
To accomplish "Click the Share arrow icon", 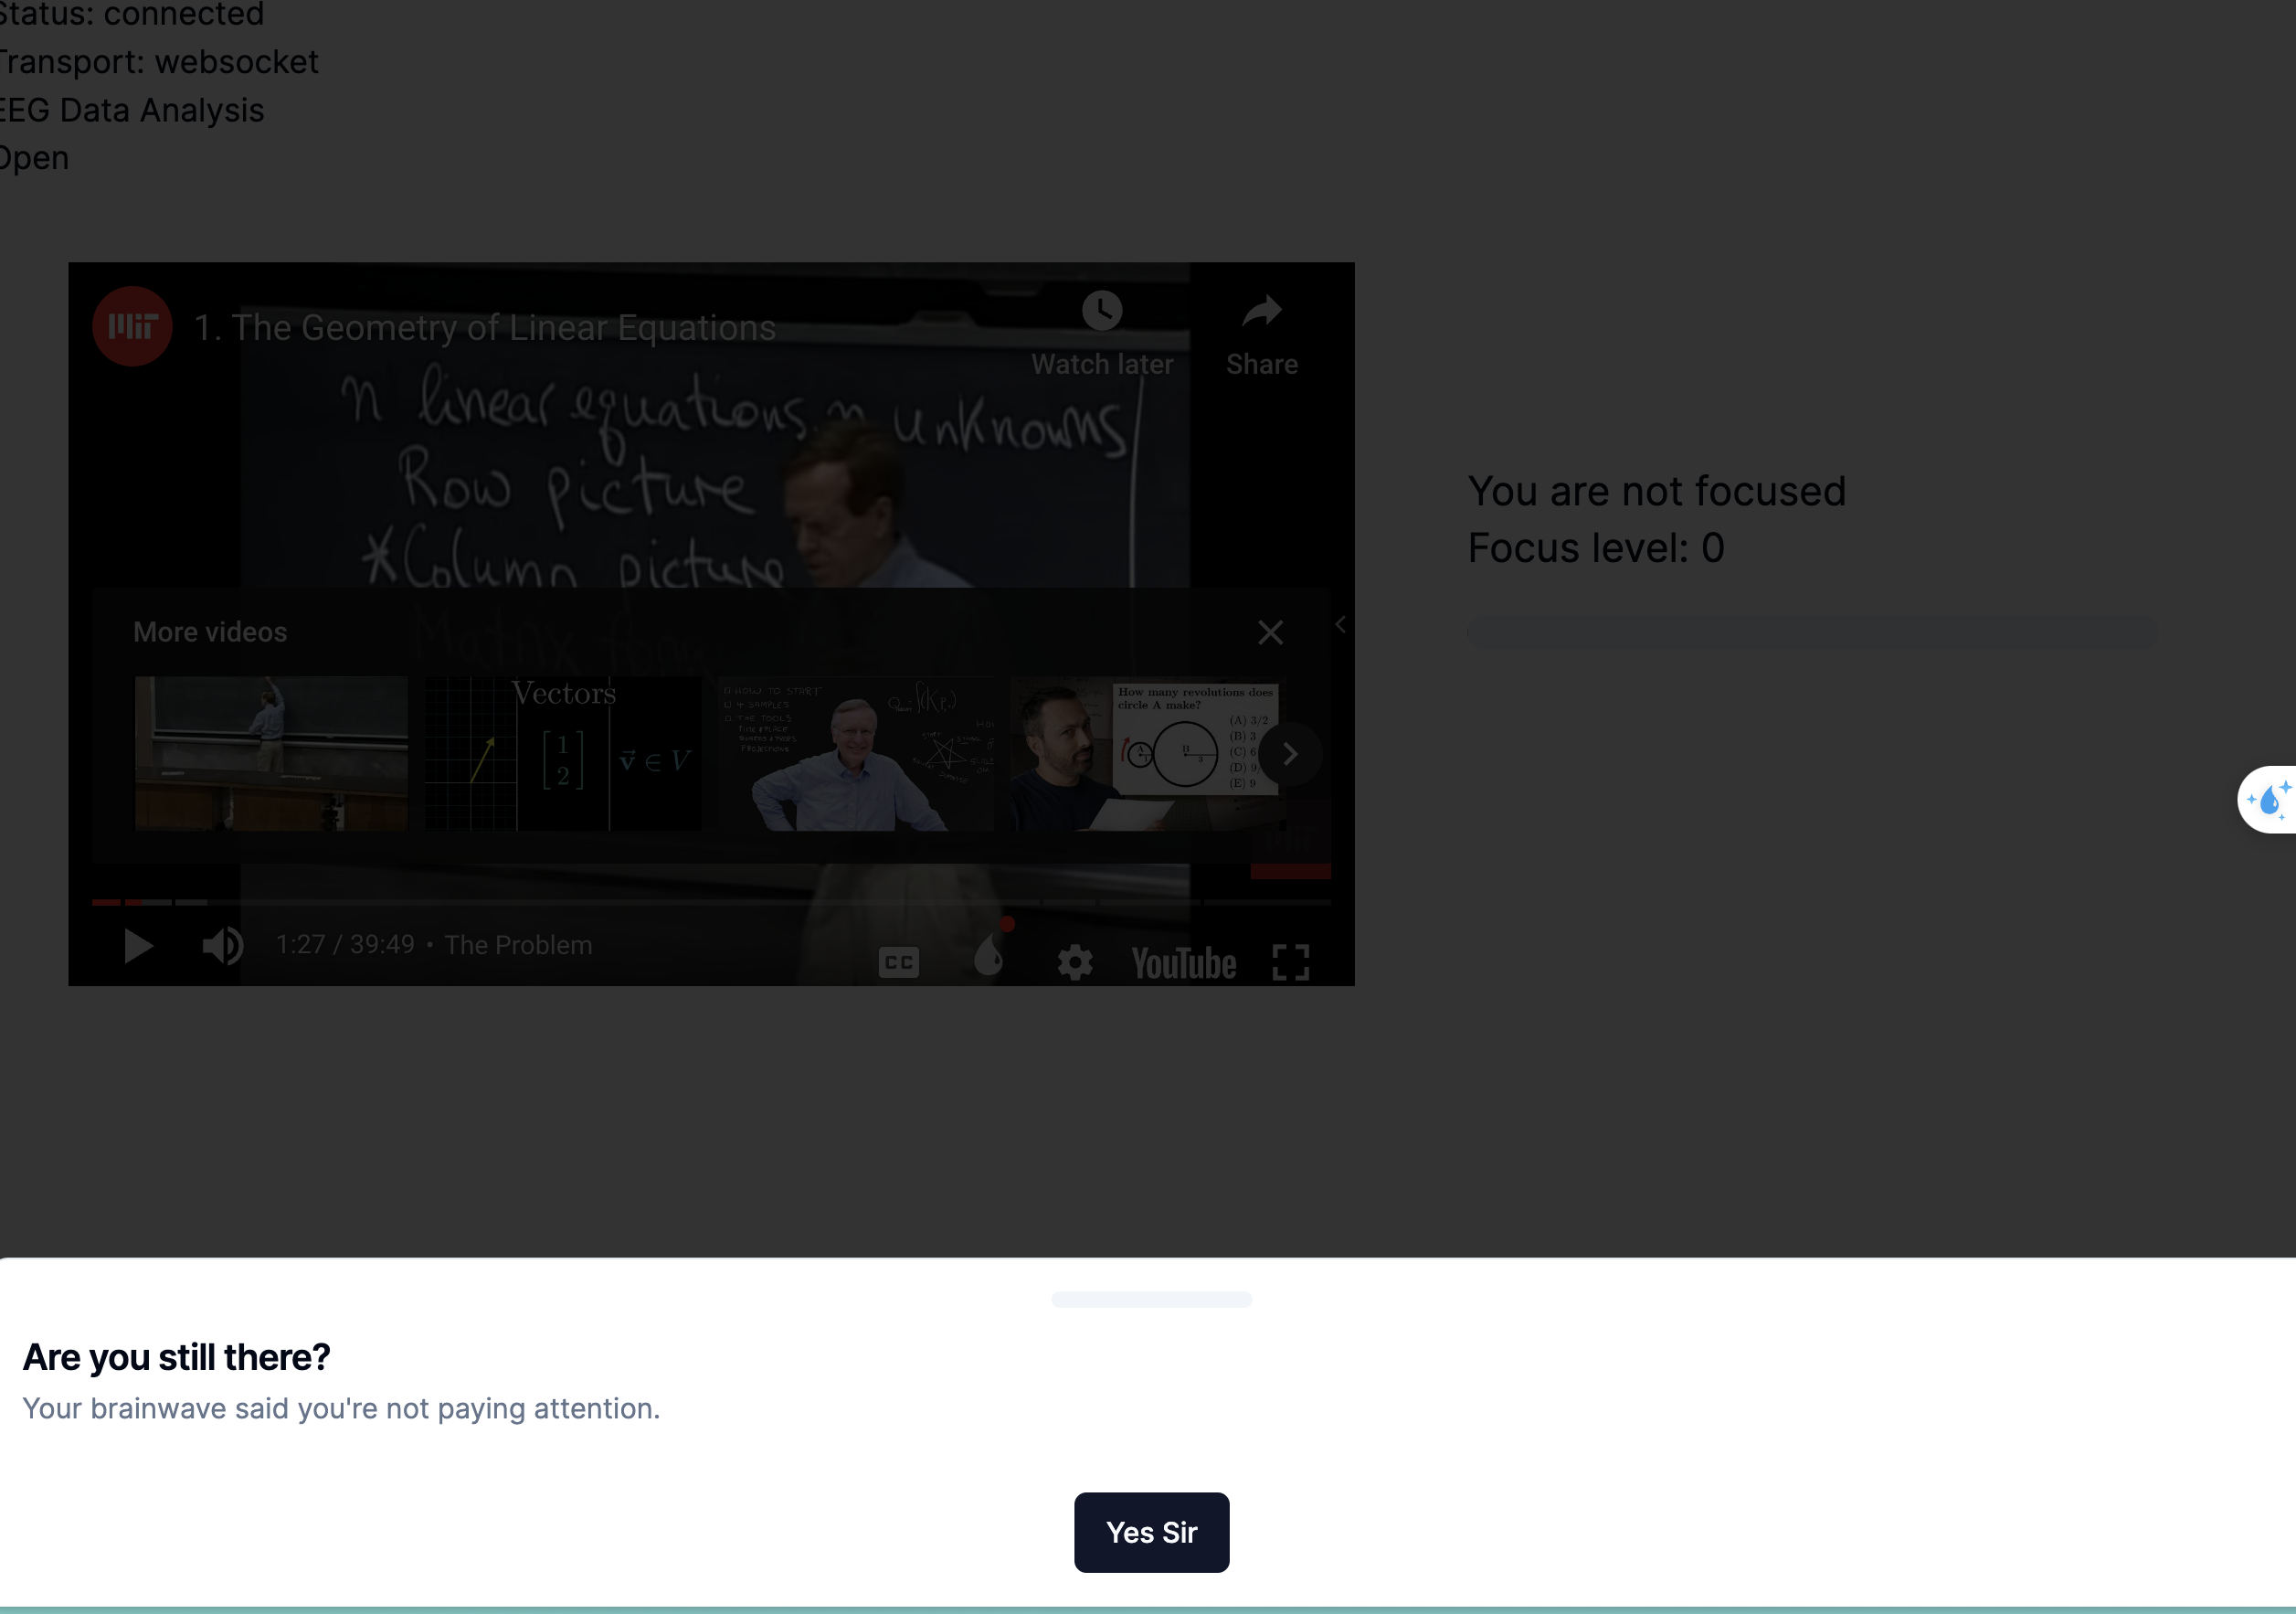I will tap(1261, 312).
